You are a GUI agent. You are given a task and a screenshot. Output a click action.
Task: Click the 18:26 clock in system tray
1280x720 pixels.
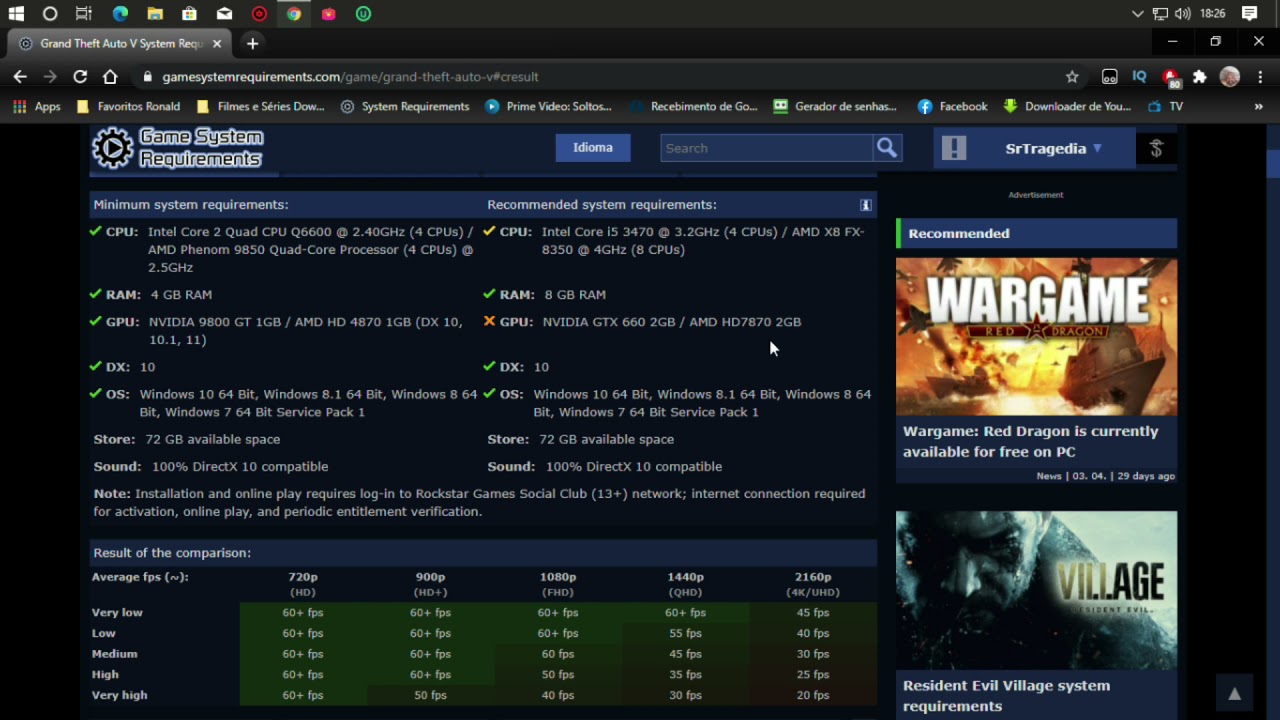(1213, 14)
